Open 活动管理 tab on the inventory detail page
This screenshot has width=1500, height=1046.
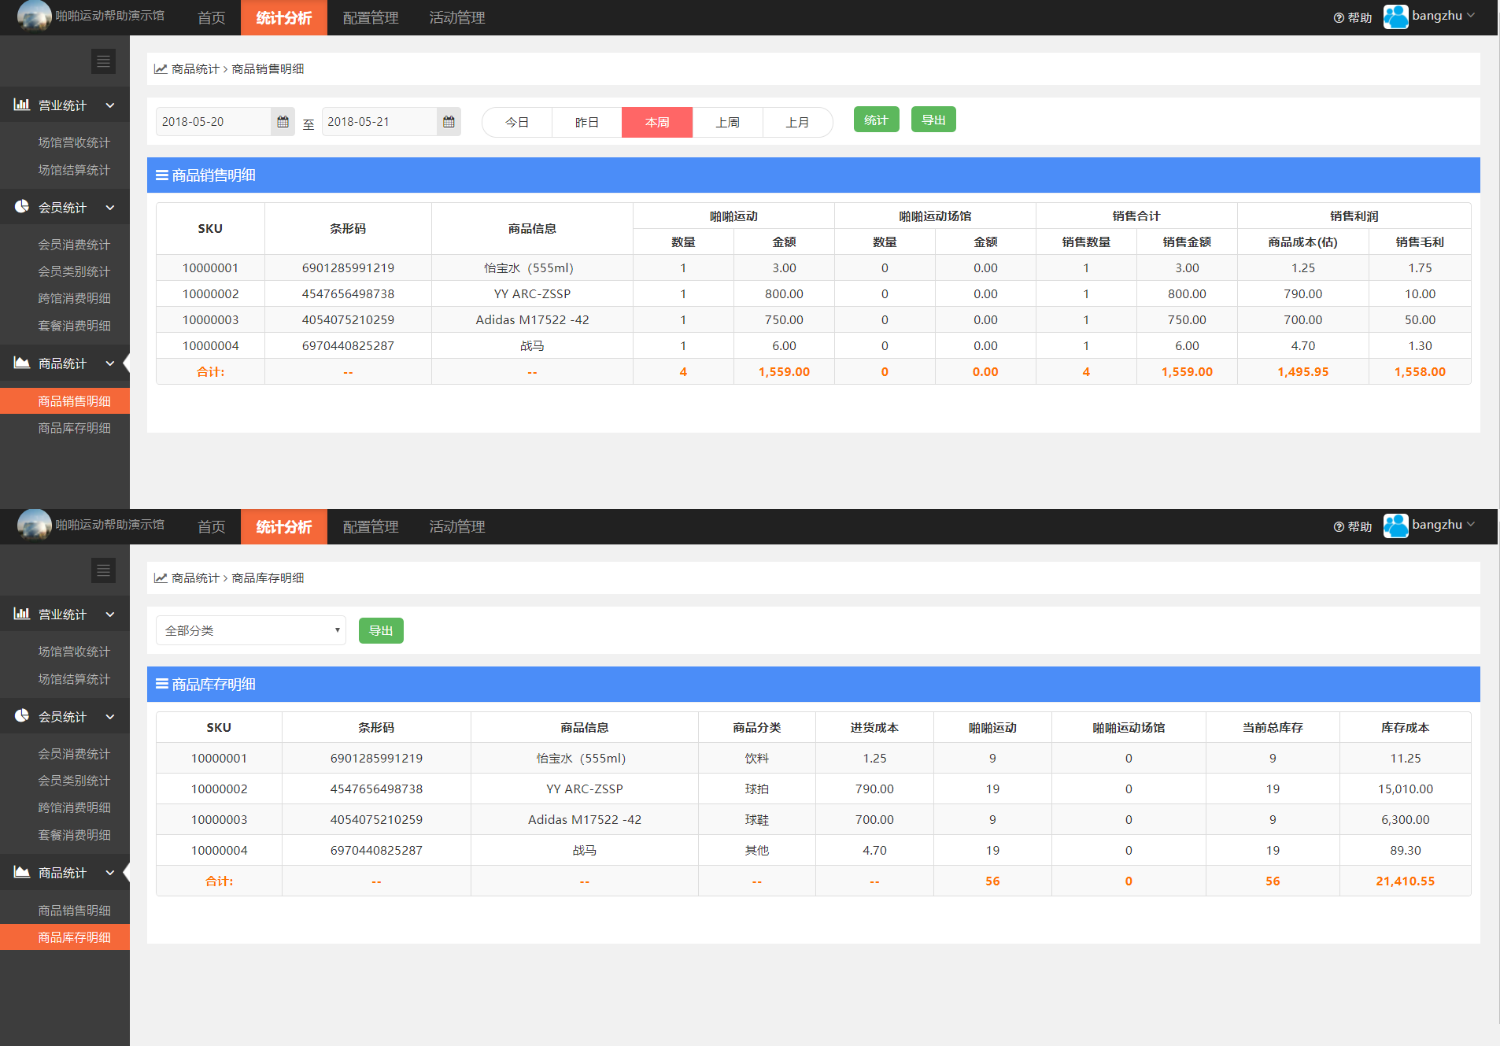point(457,527)
